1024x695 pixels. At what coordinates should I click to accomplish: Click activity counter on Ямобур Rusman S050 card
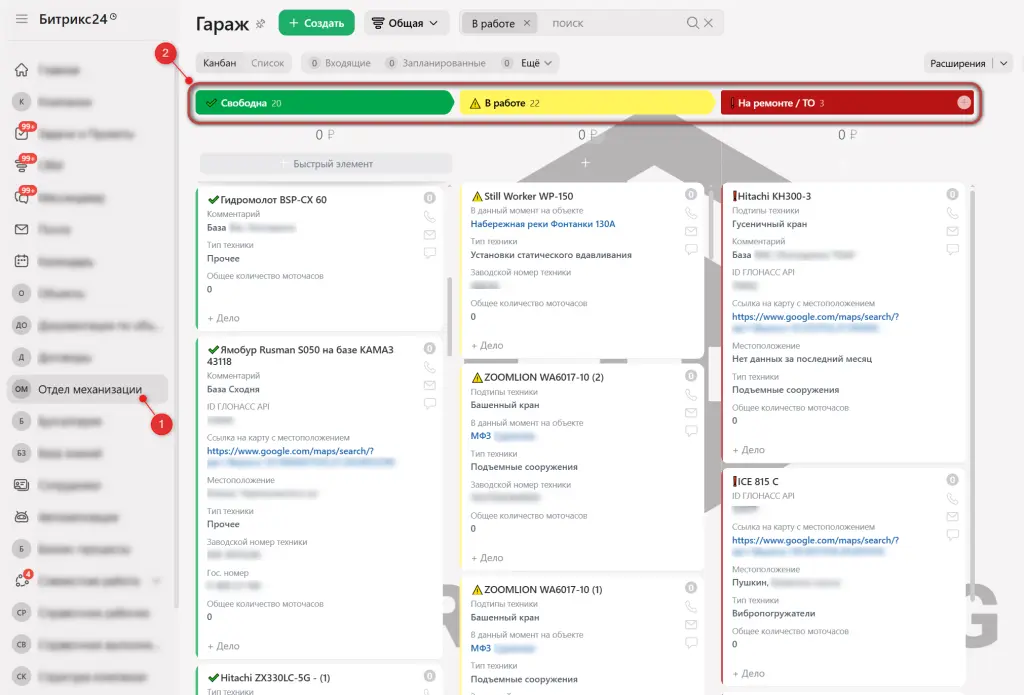430,348
